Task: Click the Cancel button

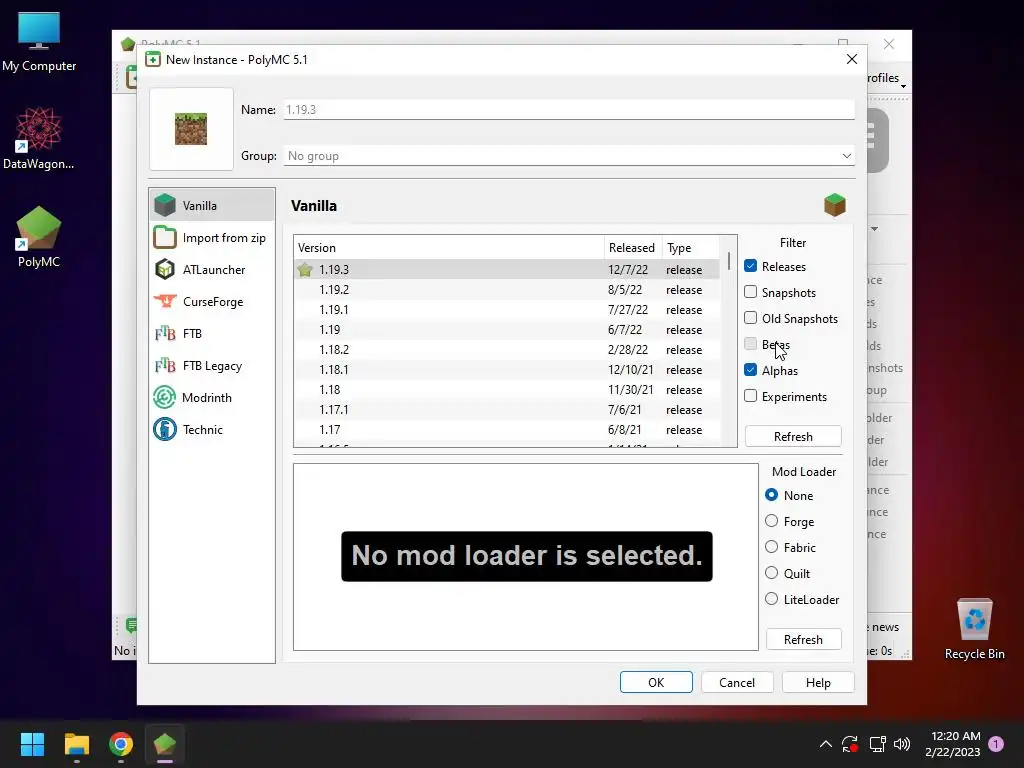Action: tap(737, 682)
